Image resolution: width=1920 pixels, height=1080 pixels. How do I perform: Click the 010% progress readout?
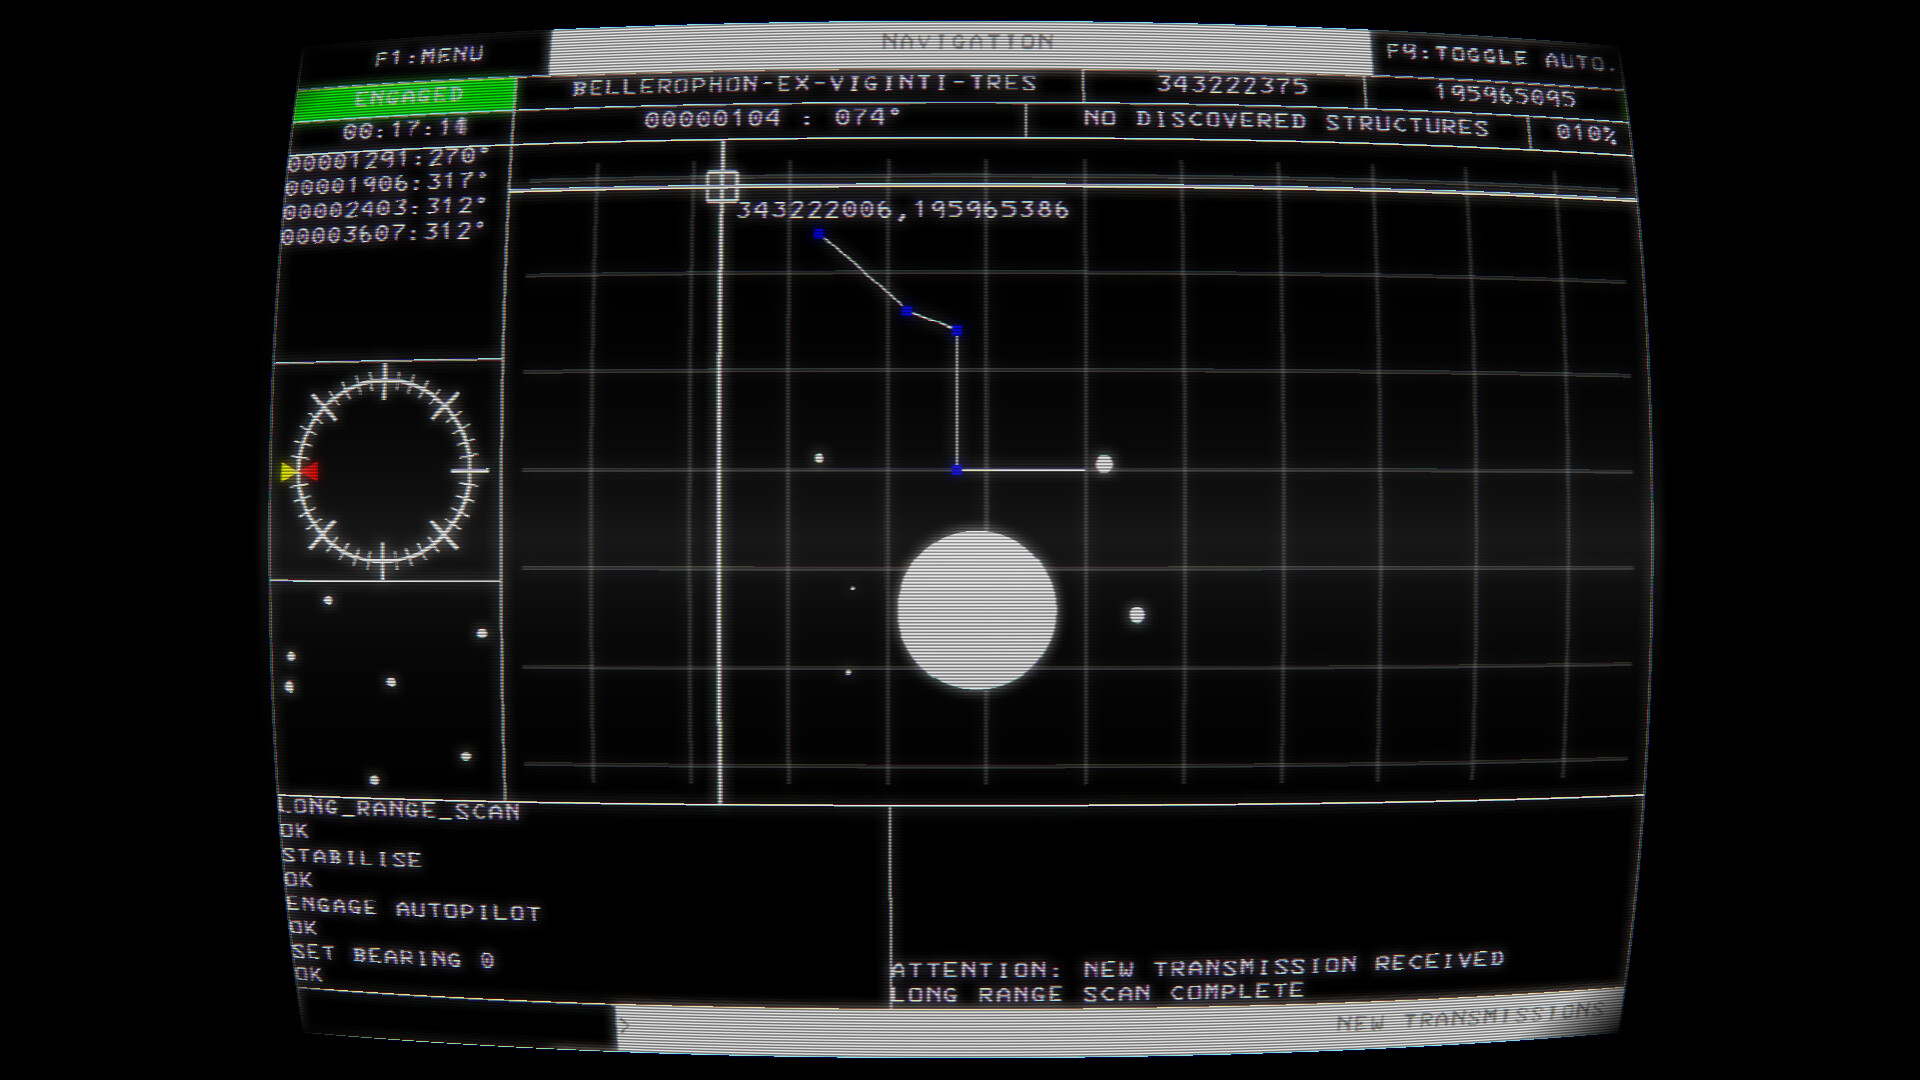(1585, 133)
